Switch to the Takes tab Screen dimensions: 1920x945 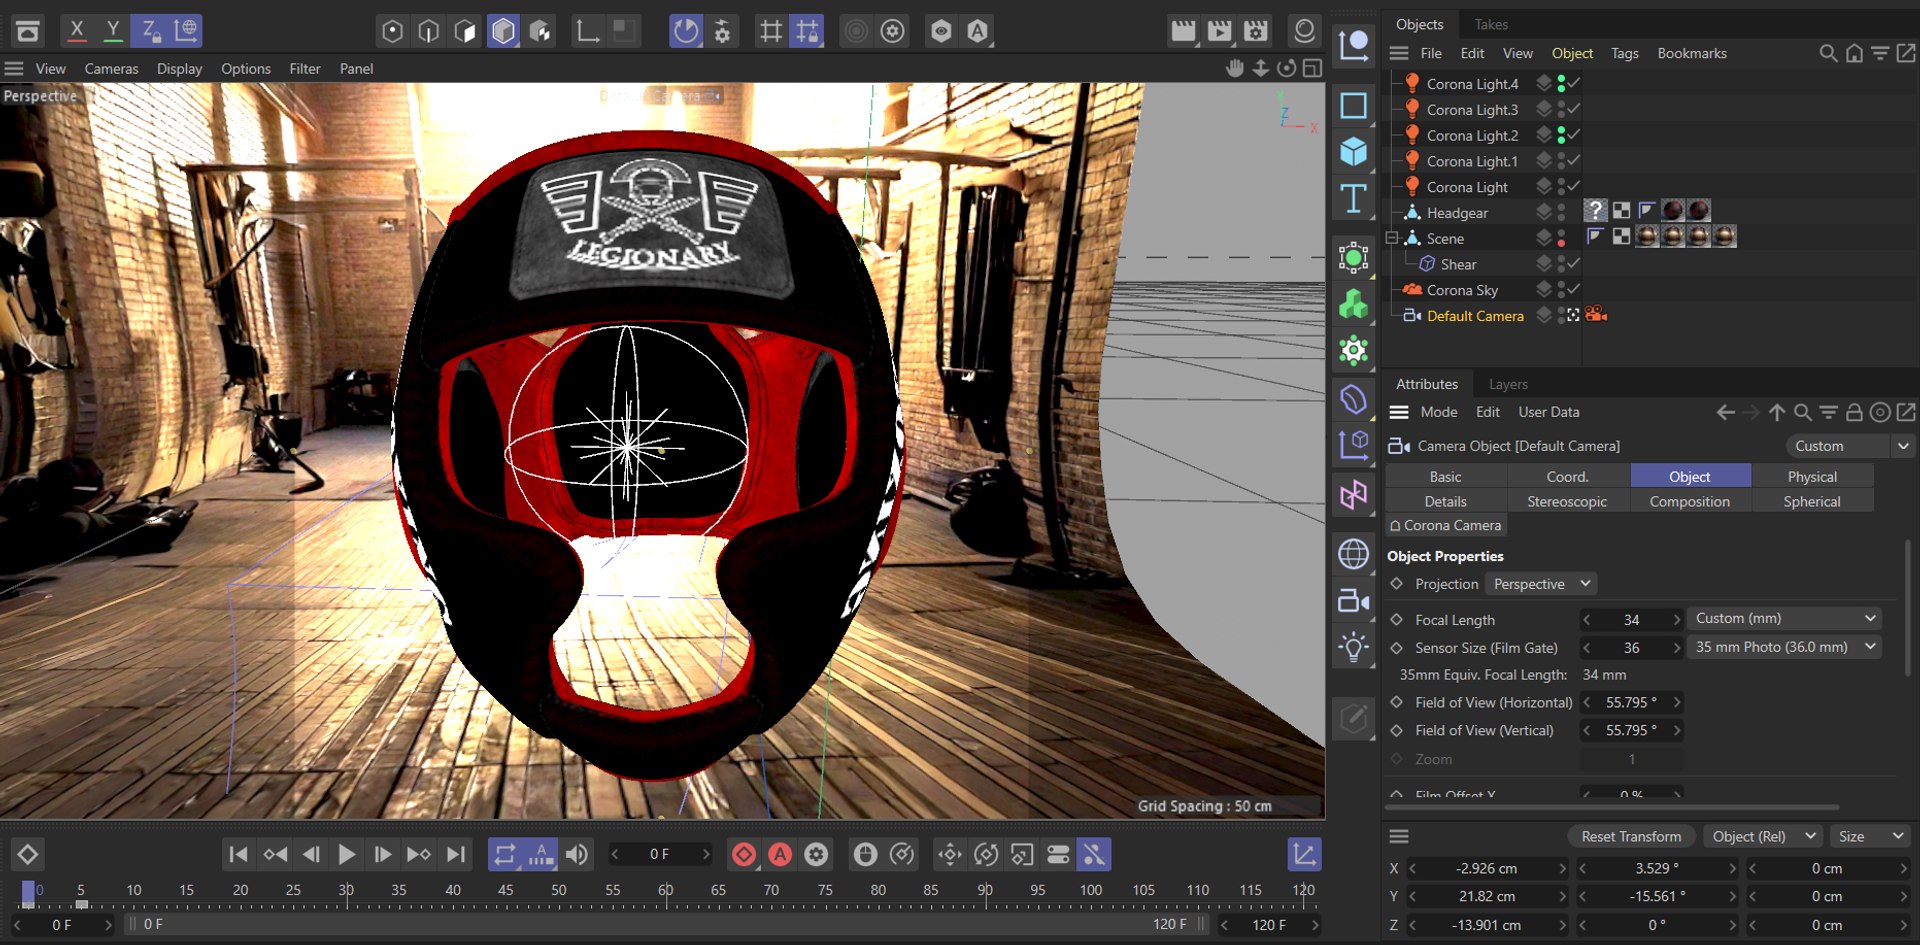[1490, 24]
